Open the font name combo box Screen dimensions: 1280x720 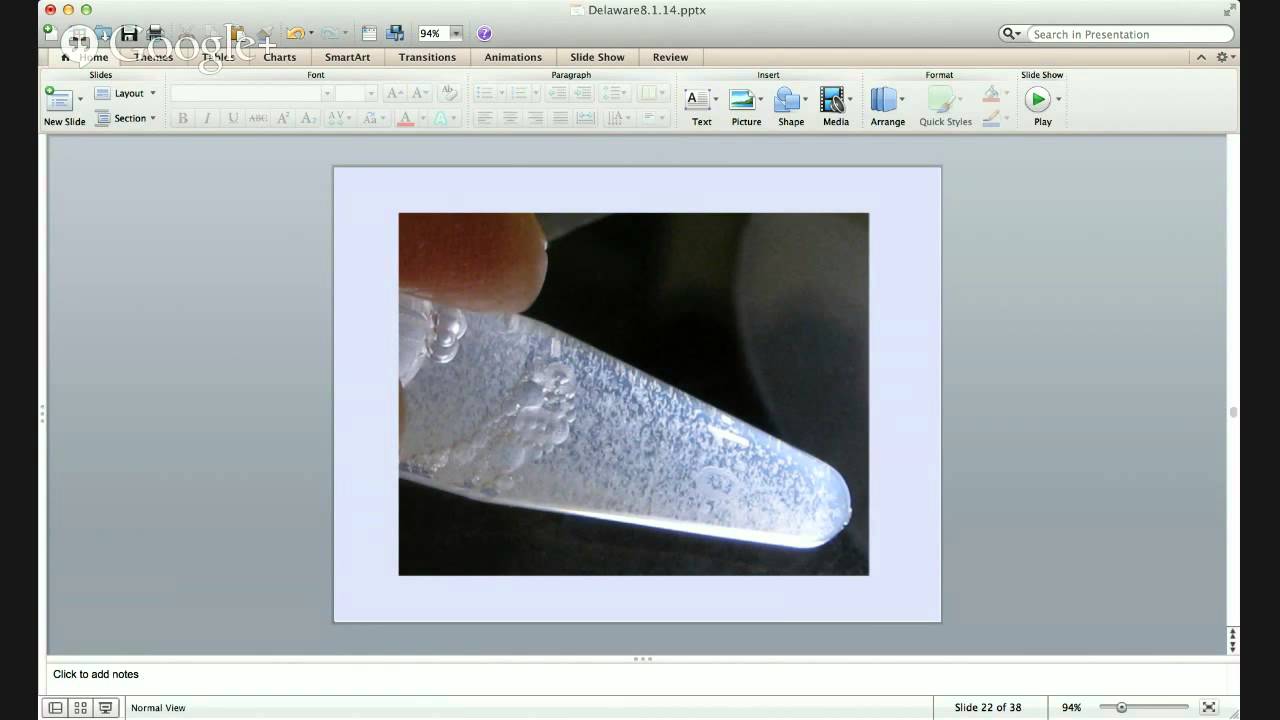point(252,93)
